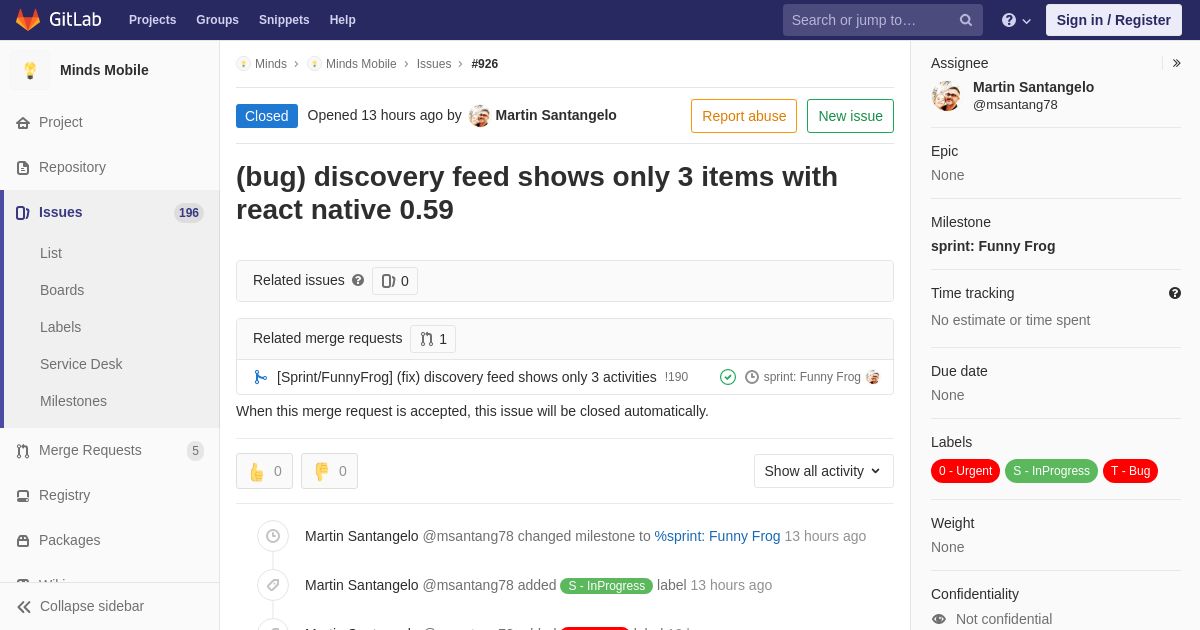Click the Merge Requests count badge 5
This screenshot has height=630, width=1200.
point(195,451)
